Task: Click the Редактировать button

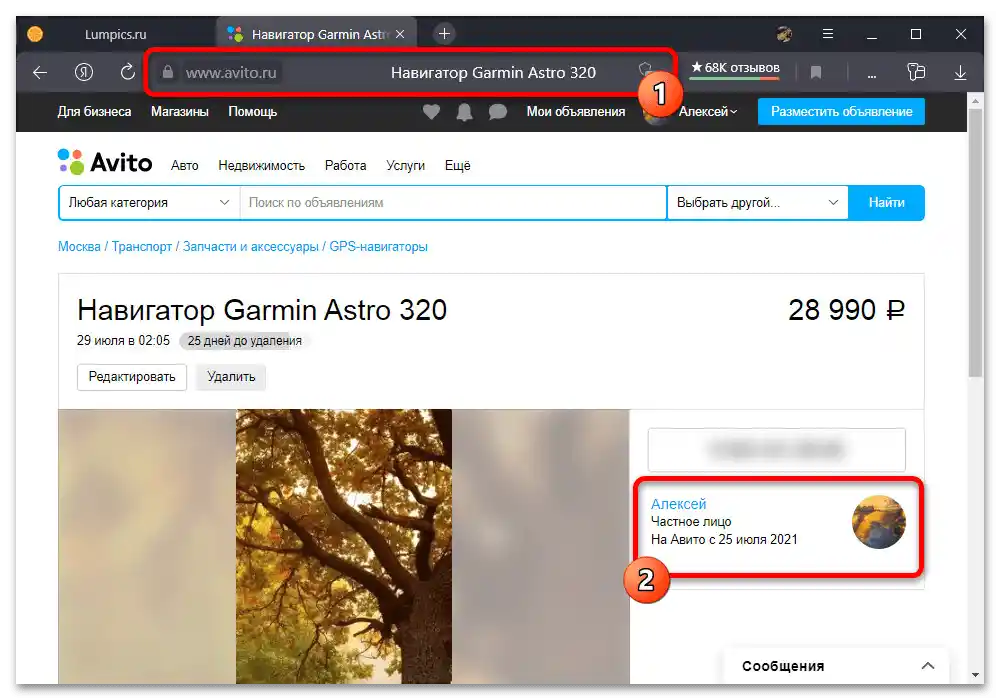Action: [x=132, y=377]
